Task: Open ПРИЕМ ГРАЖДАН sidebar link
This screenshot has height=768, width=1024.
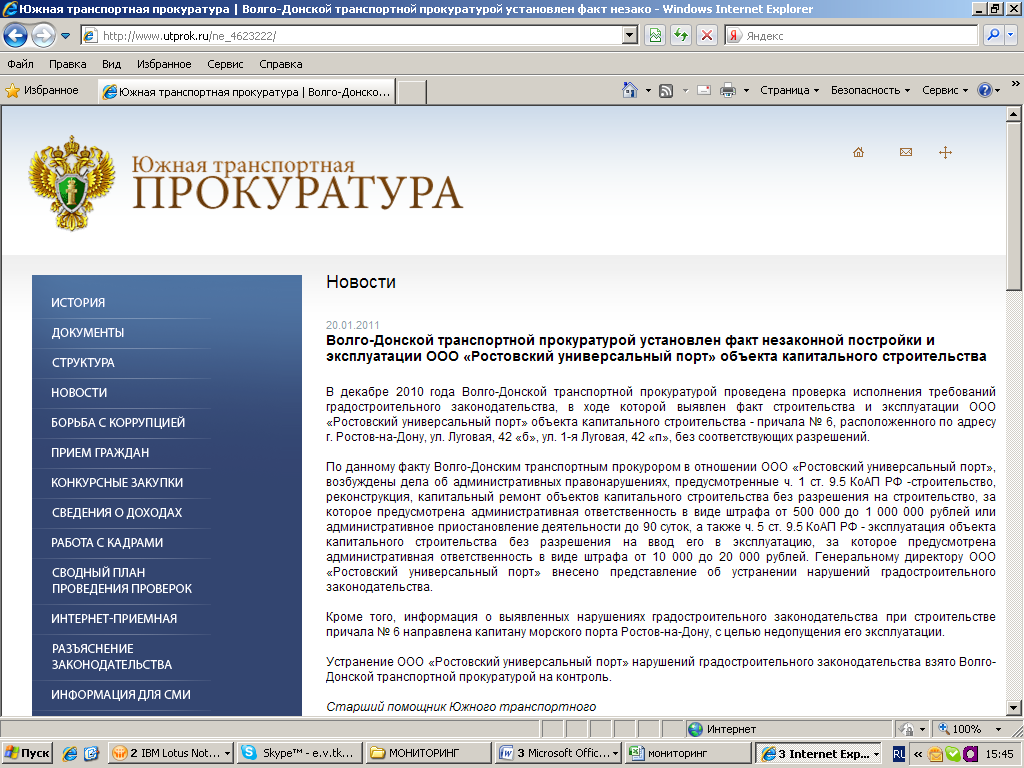Action: (100, 453)
